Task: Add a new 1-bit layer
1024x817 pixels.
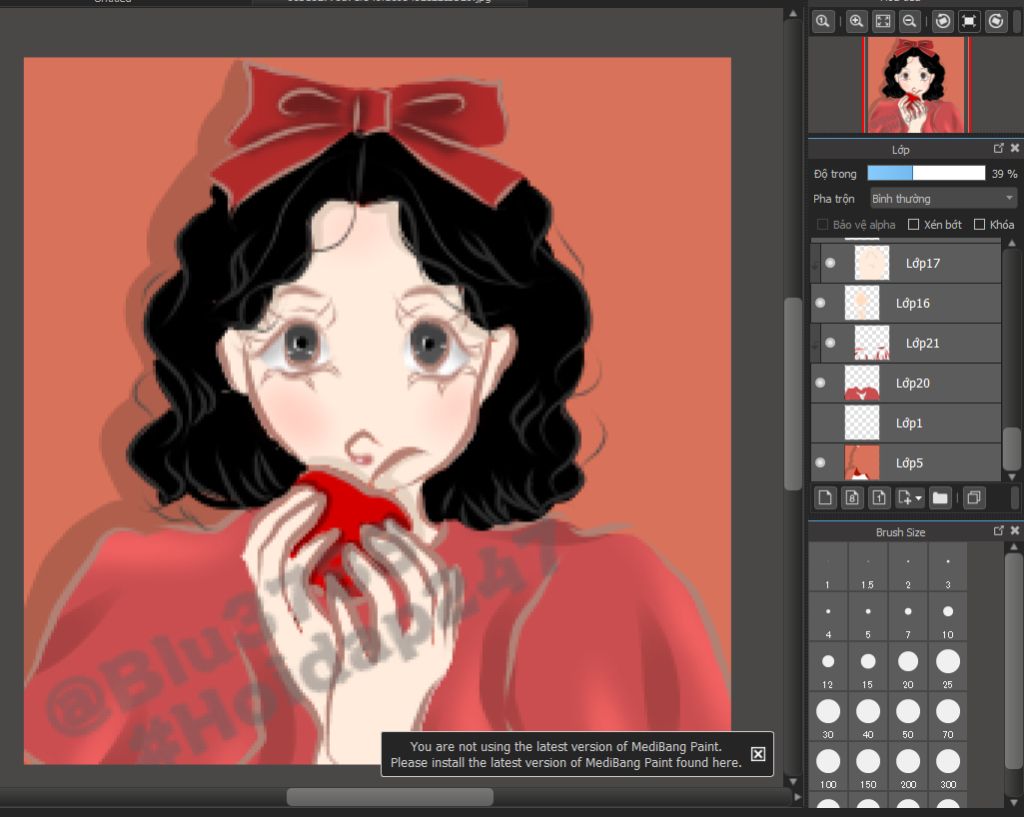Action: [x=879, y=498]
